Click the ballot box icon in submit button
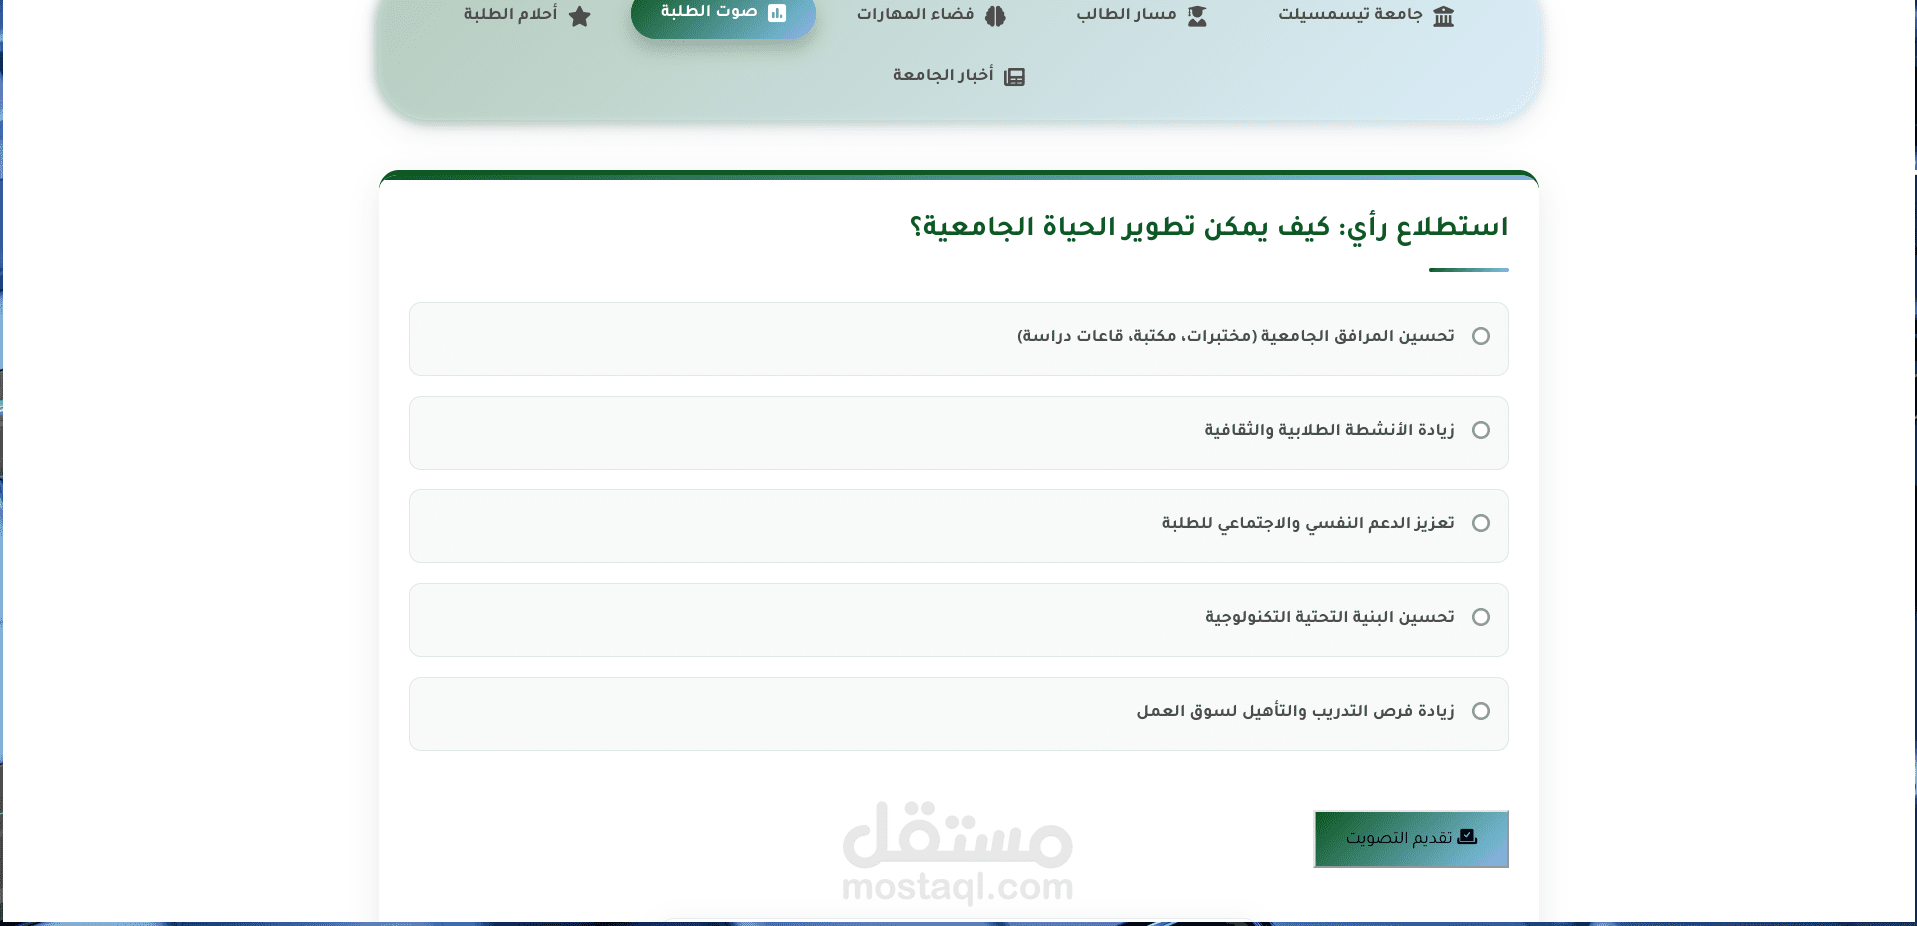1917x926 pixels. [x=1467, y=837]
